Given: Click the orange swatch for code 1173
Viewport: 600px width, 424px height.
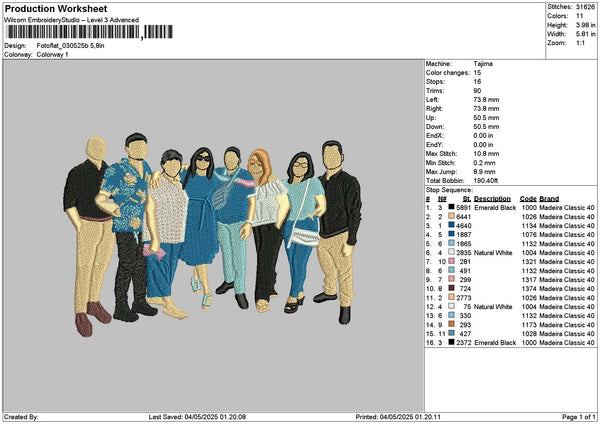Looking at the screenshot, I should coord(451,325).
